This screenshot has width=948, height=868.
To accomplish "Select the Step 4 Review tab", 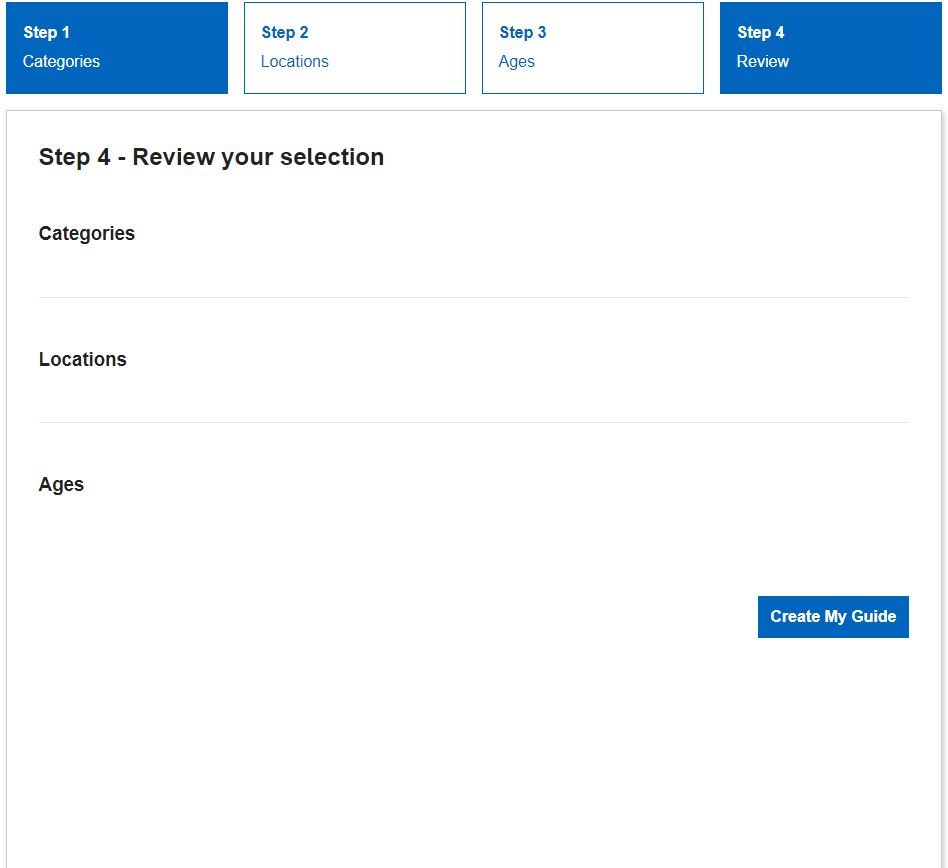I will (x=831, y=48).
